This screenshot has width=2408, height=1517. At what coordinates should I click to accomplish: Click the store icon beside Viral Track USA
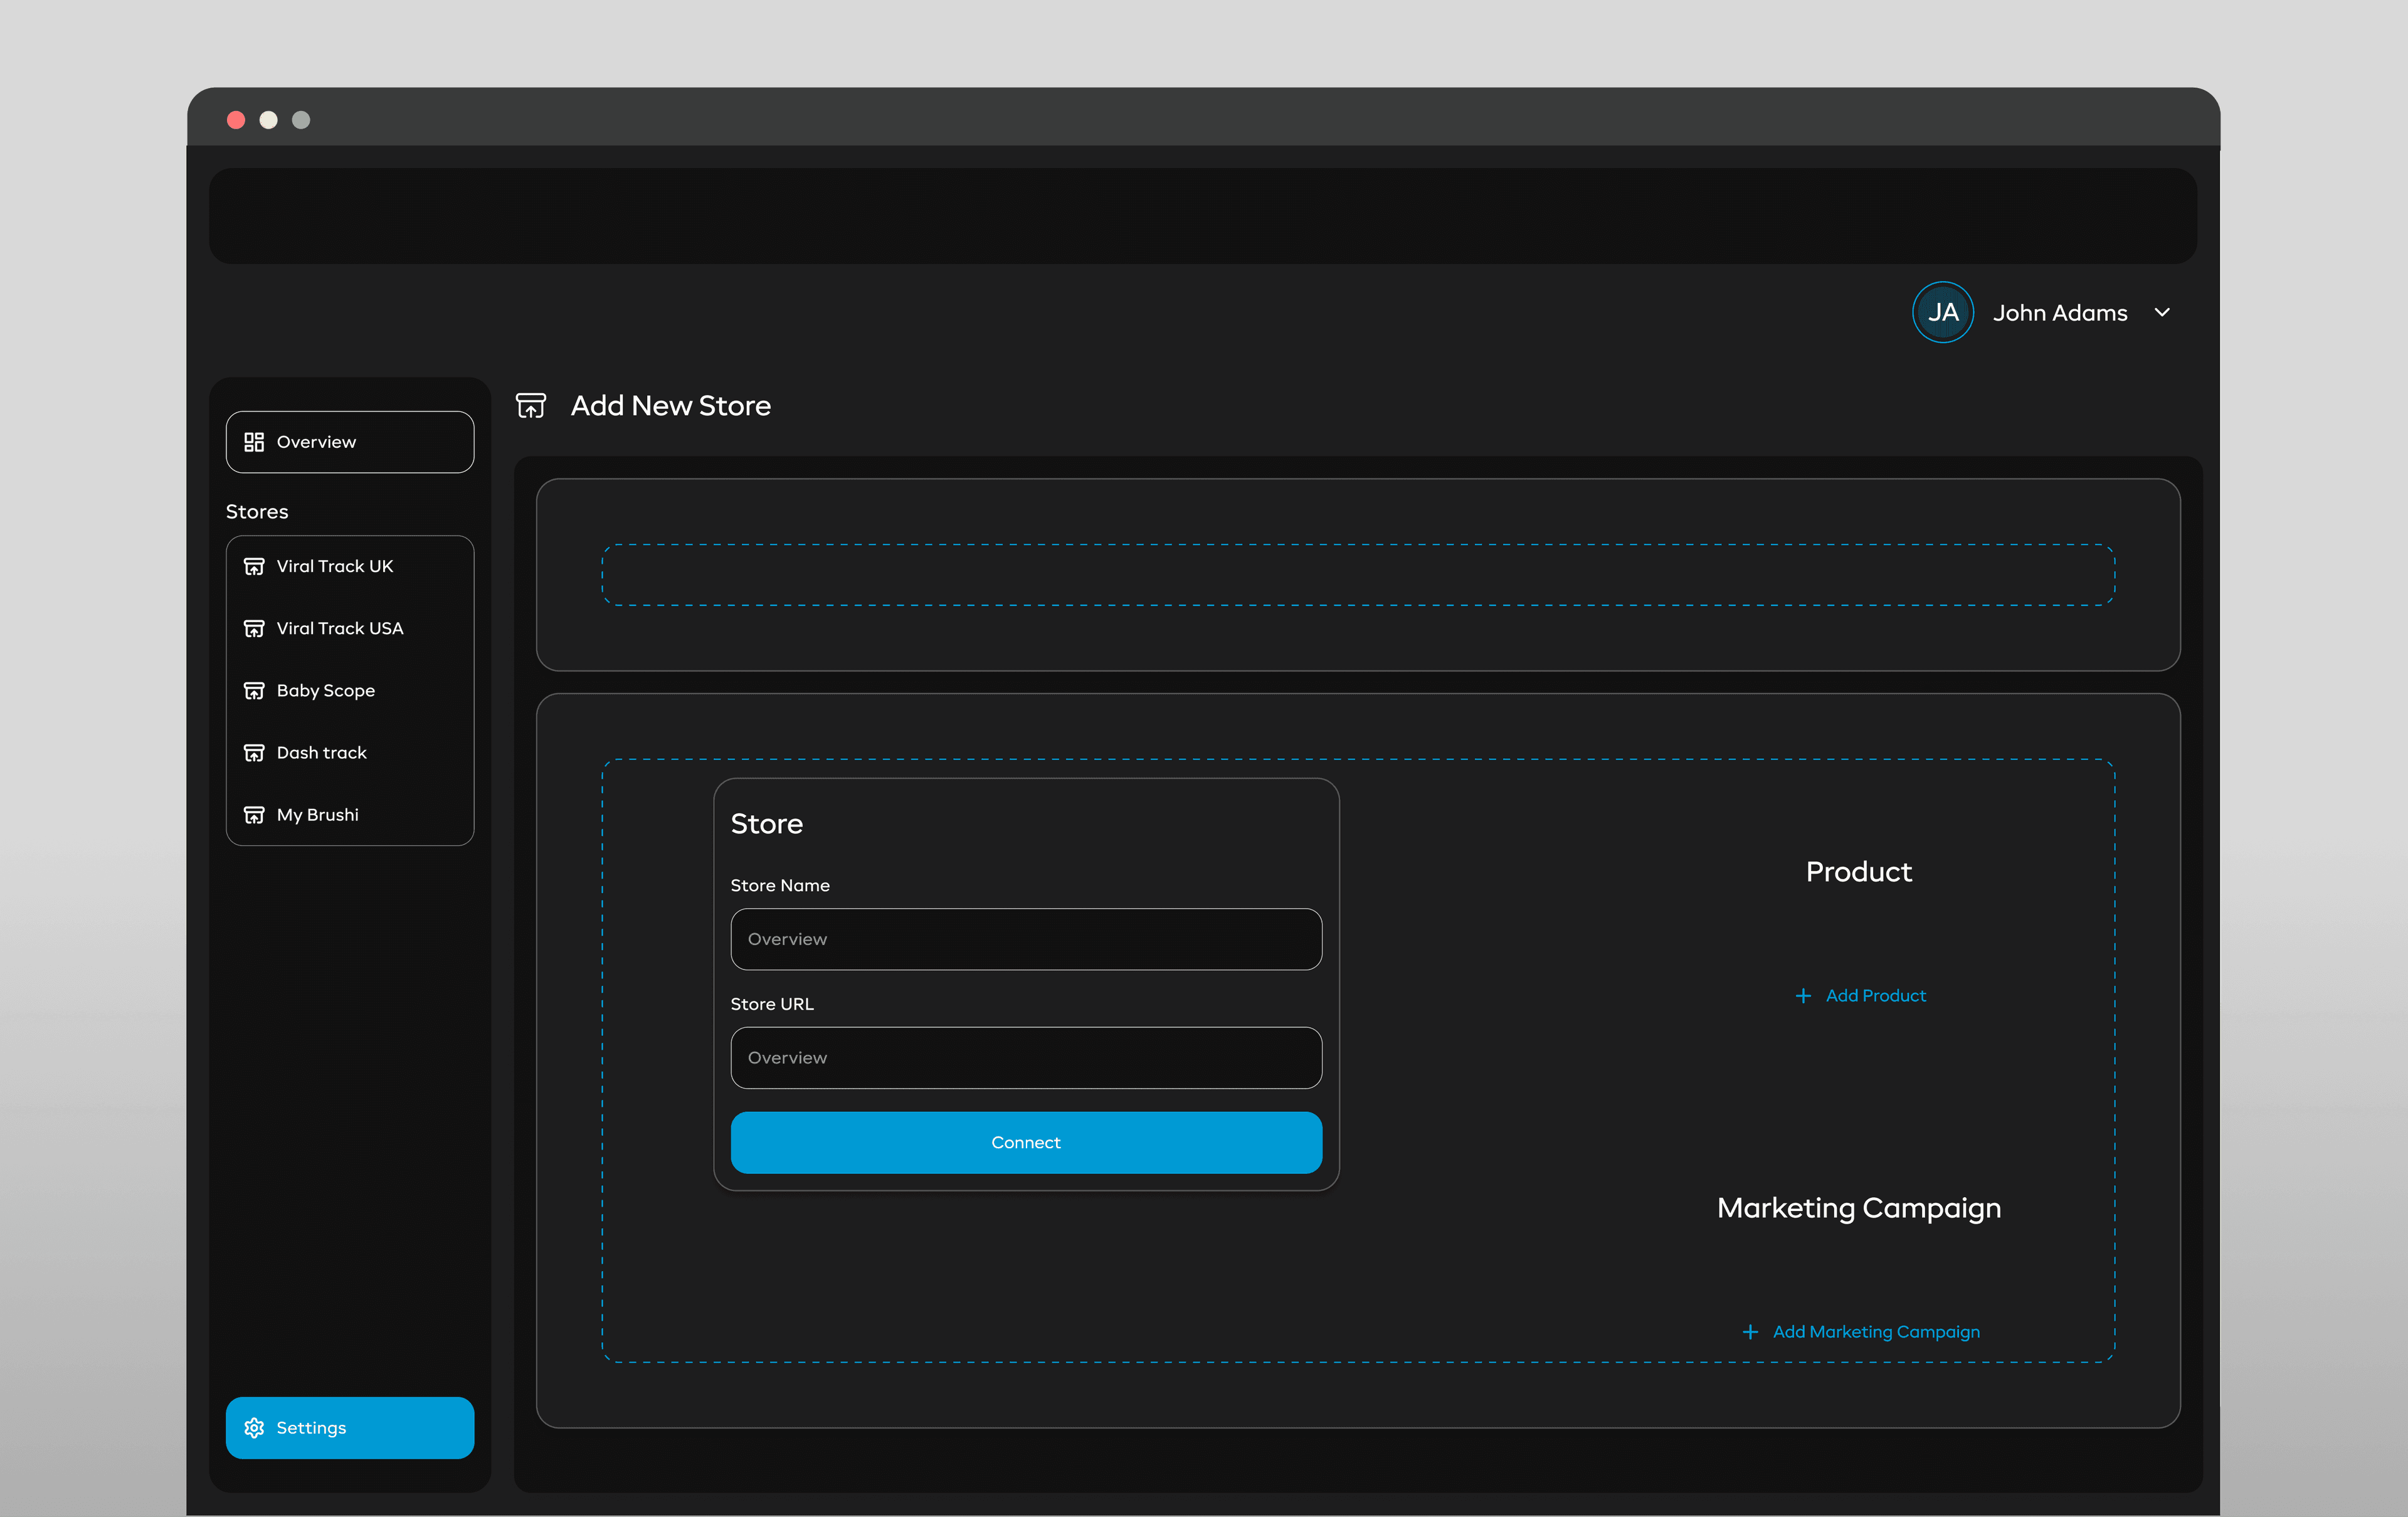254,628
